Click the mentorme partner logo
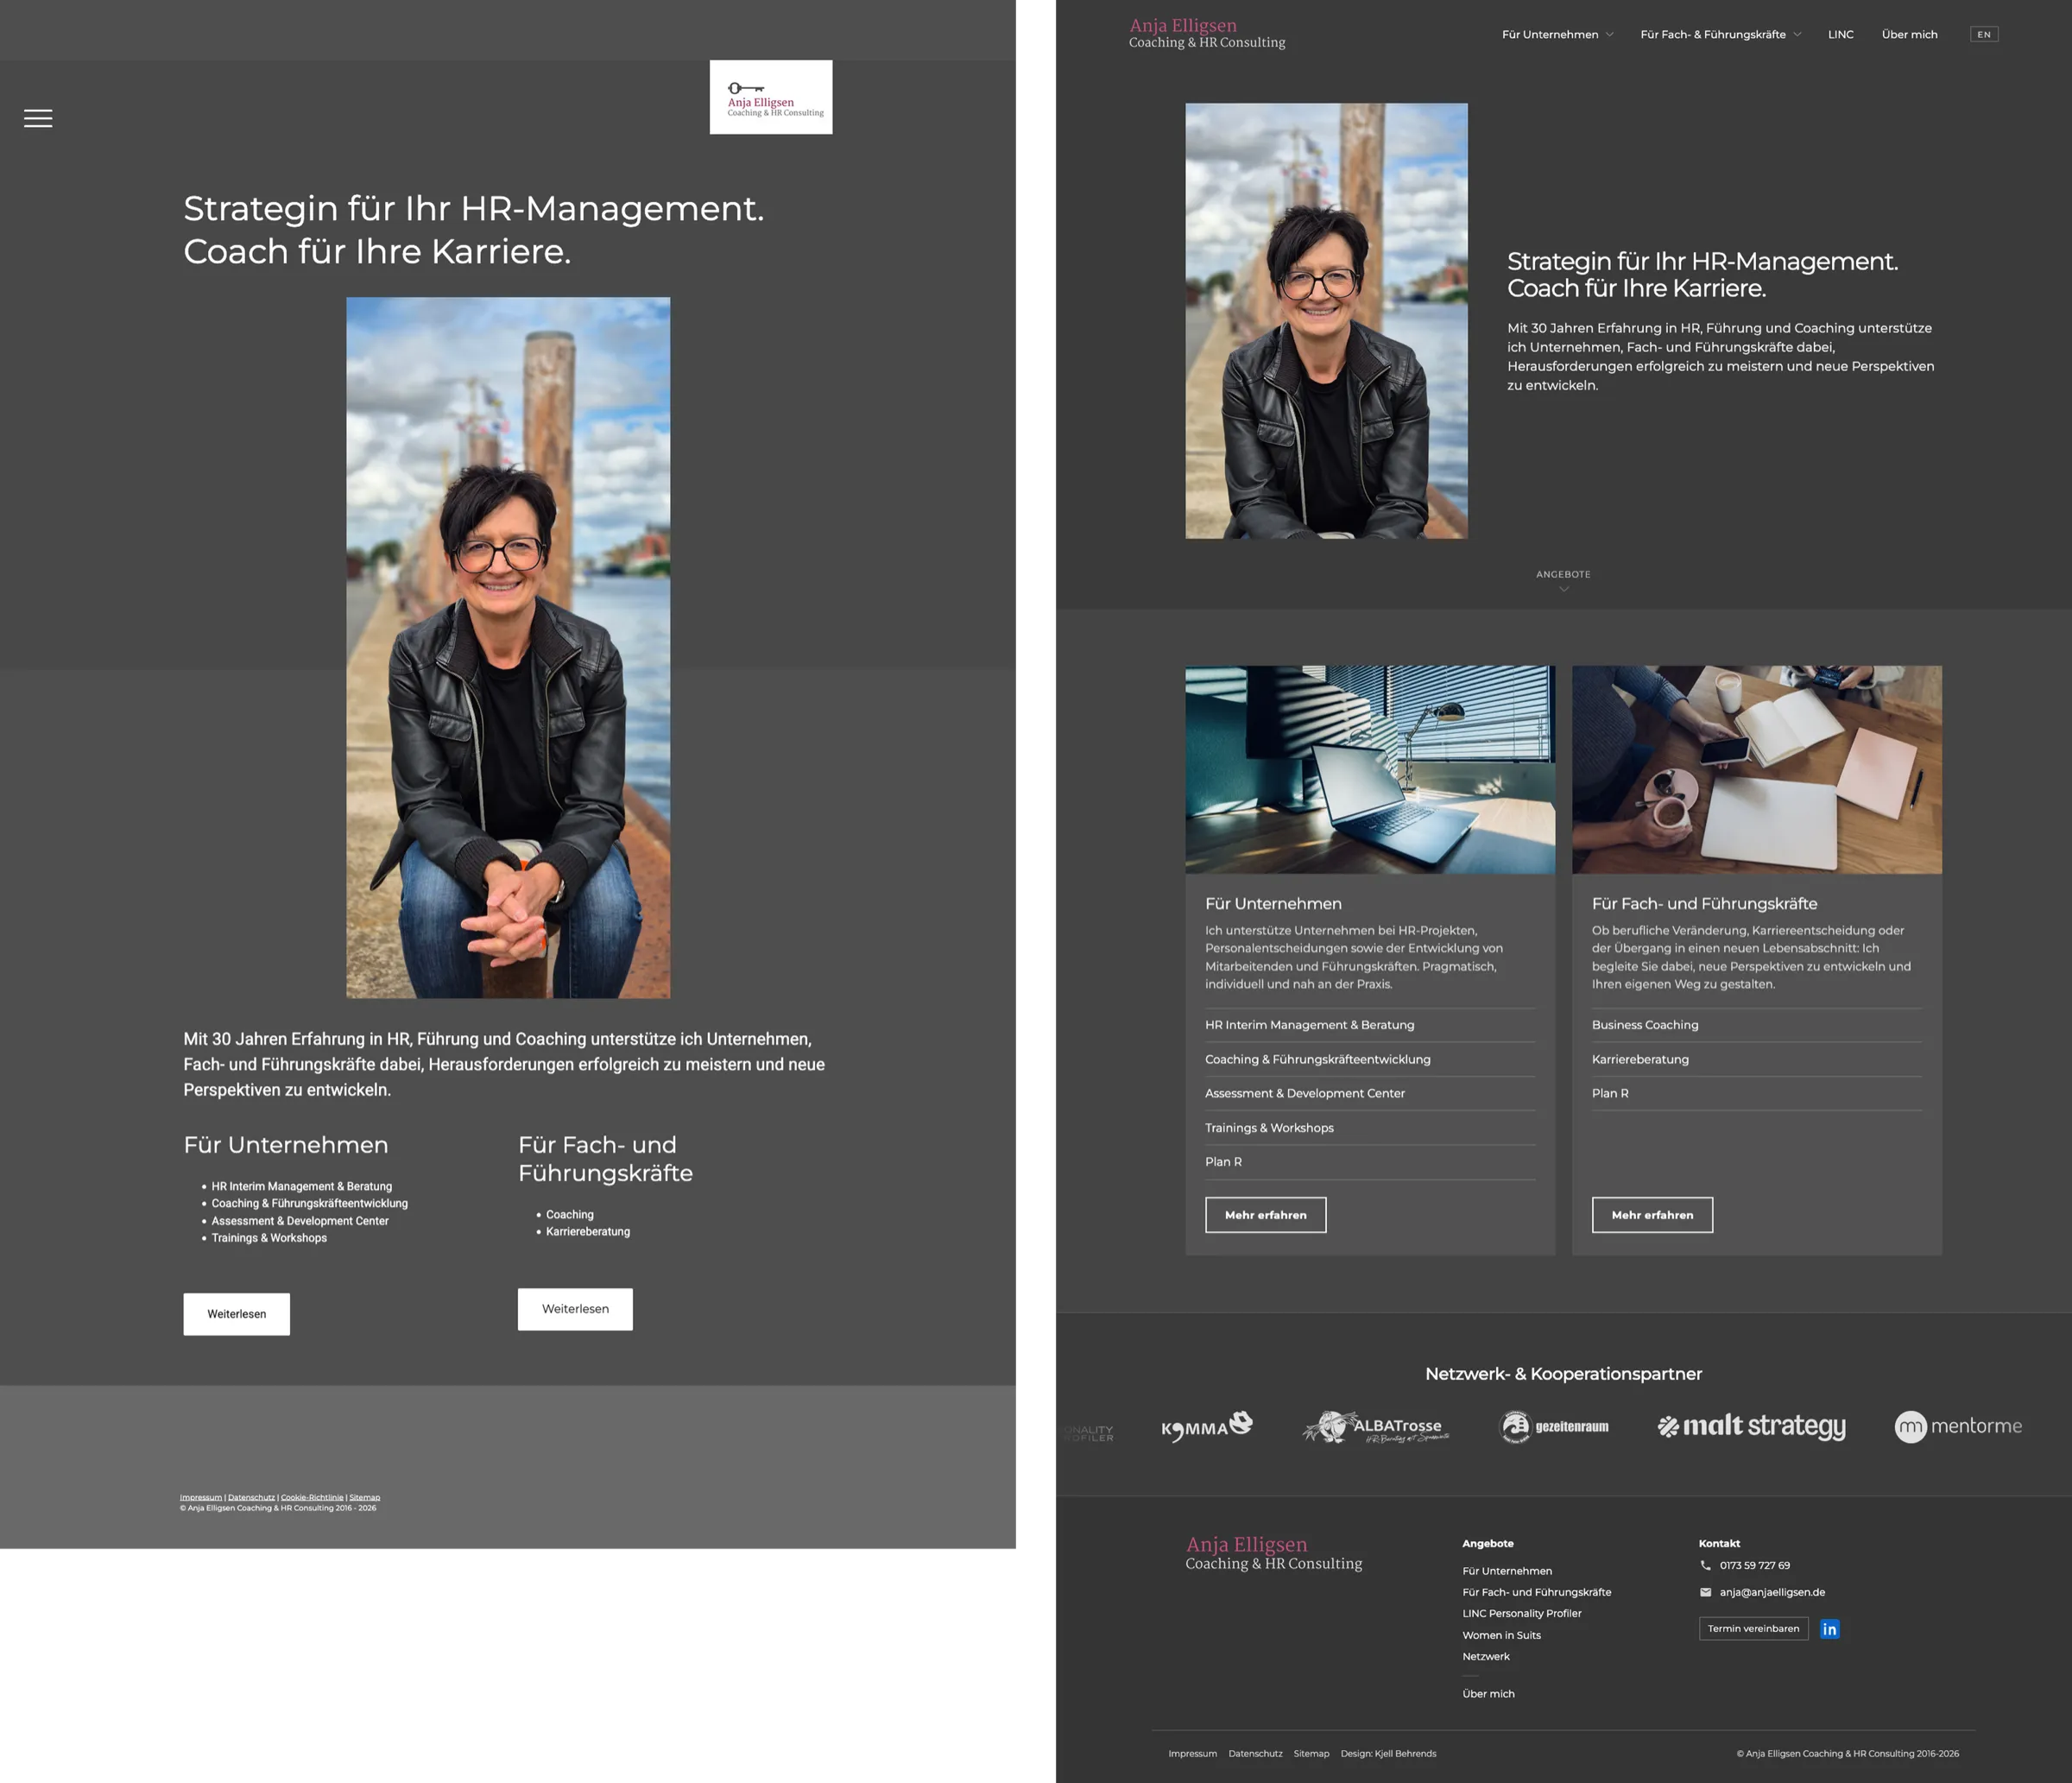 [1958, 1426]
